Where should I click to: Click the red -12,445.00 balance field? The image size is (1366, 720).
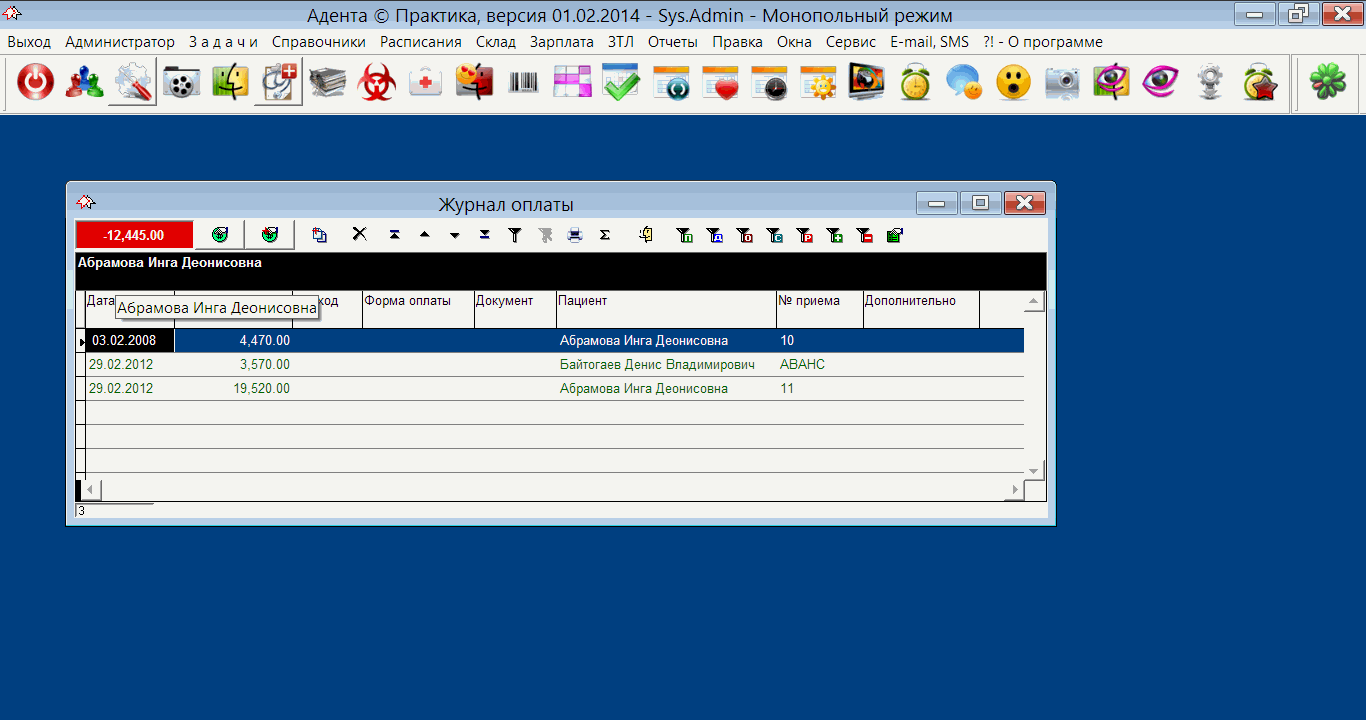(134, 235)
